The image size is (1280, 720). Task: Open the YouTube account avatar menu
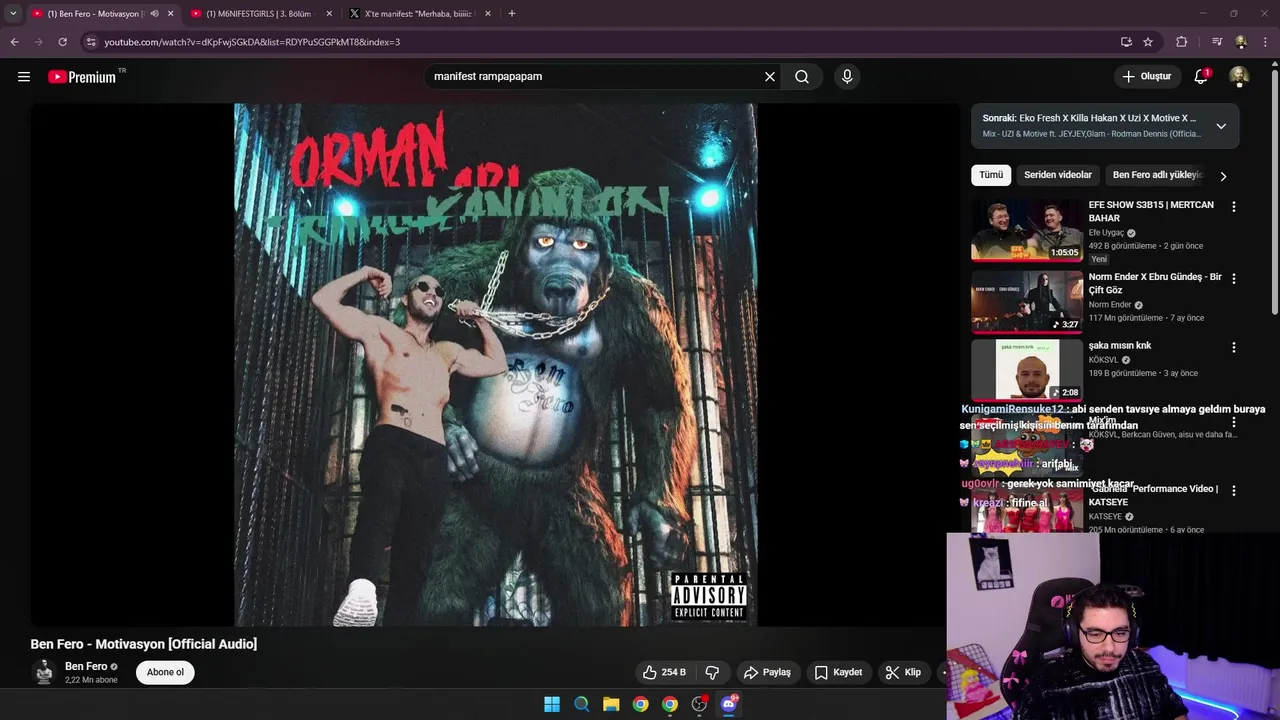(x=1239, y=76)
